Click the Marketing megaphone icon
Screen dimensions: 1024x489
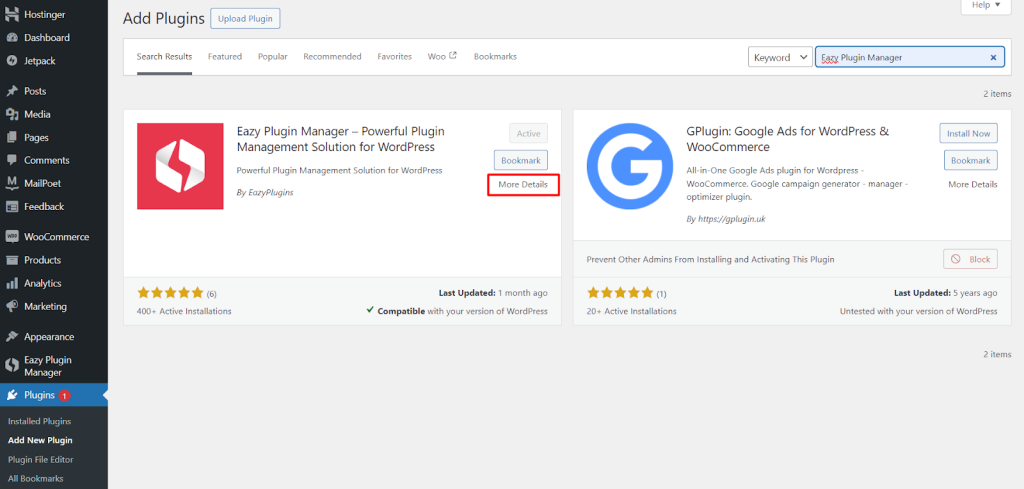12,307
